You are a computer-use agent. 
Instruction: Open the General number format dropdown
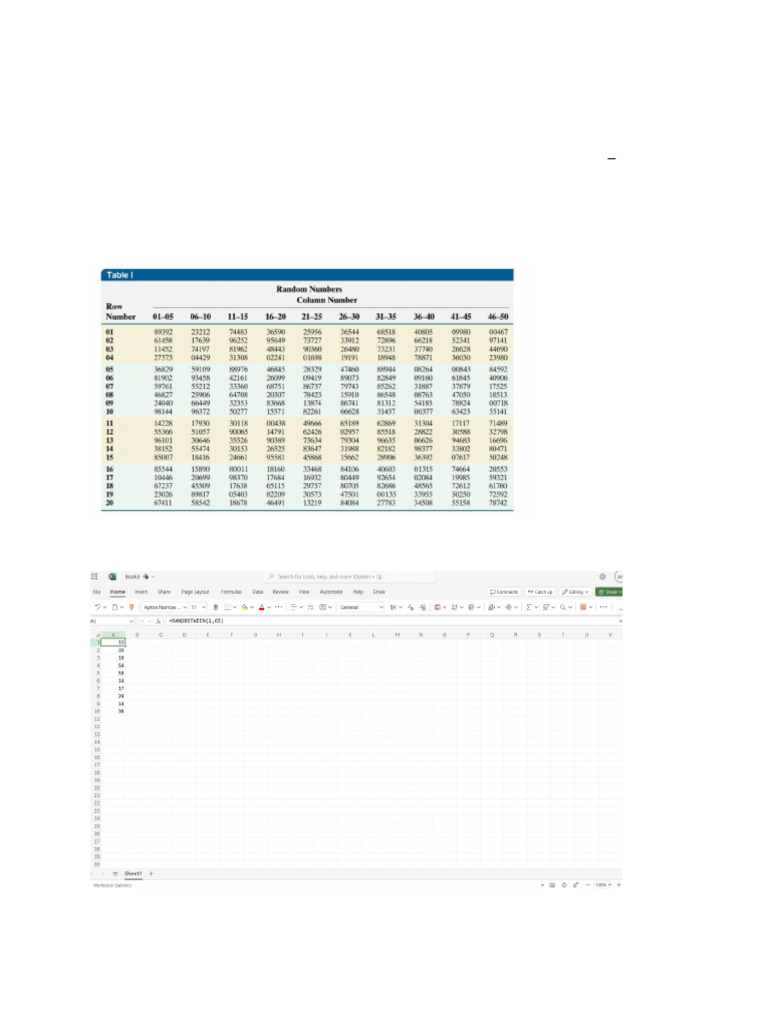tap(361, 607)
